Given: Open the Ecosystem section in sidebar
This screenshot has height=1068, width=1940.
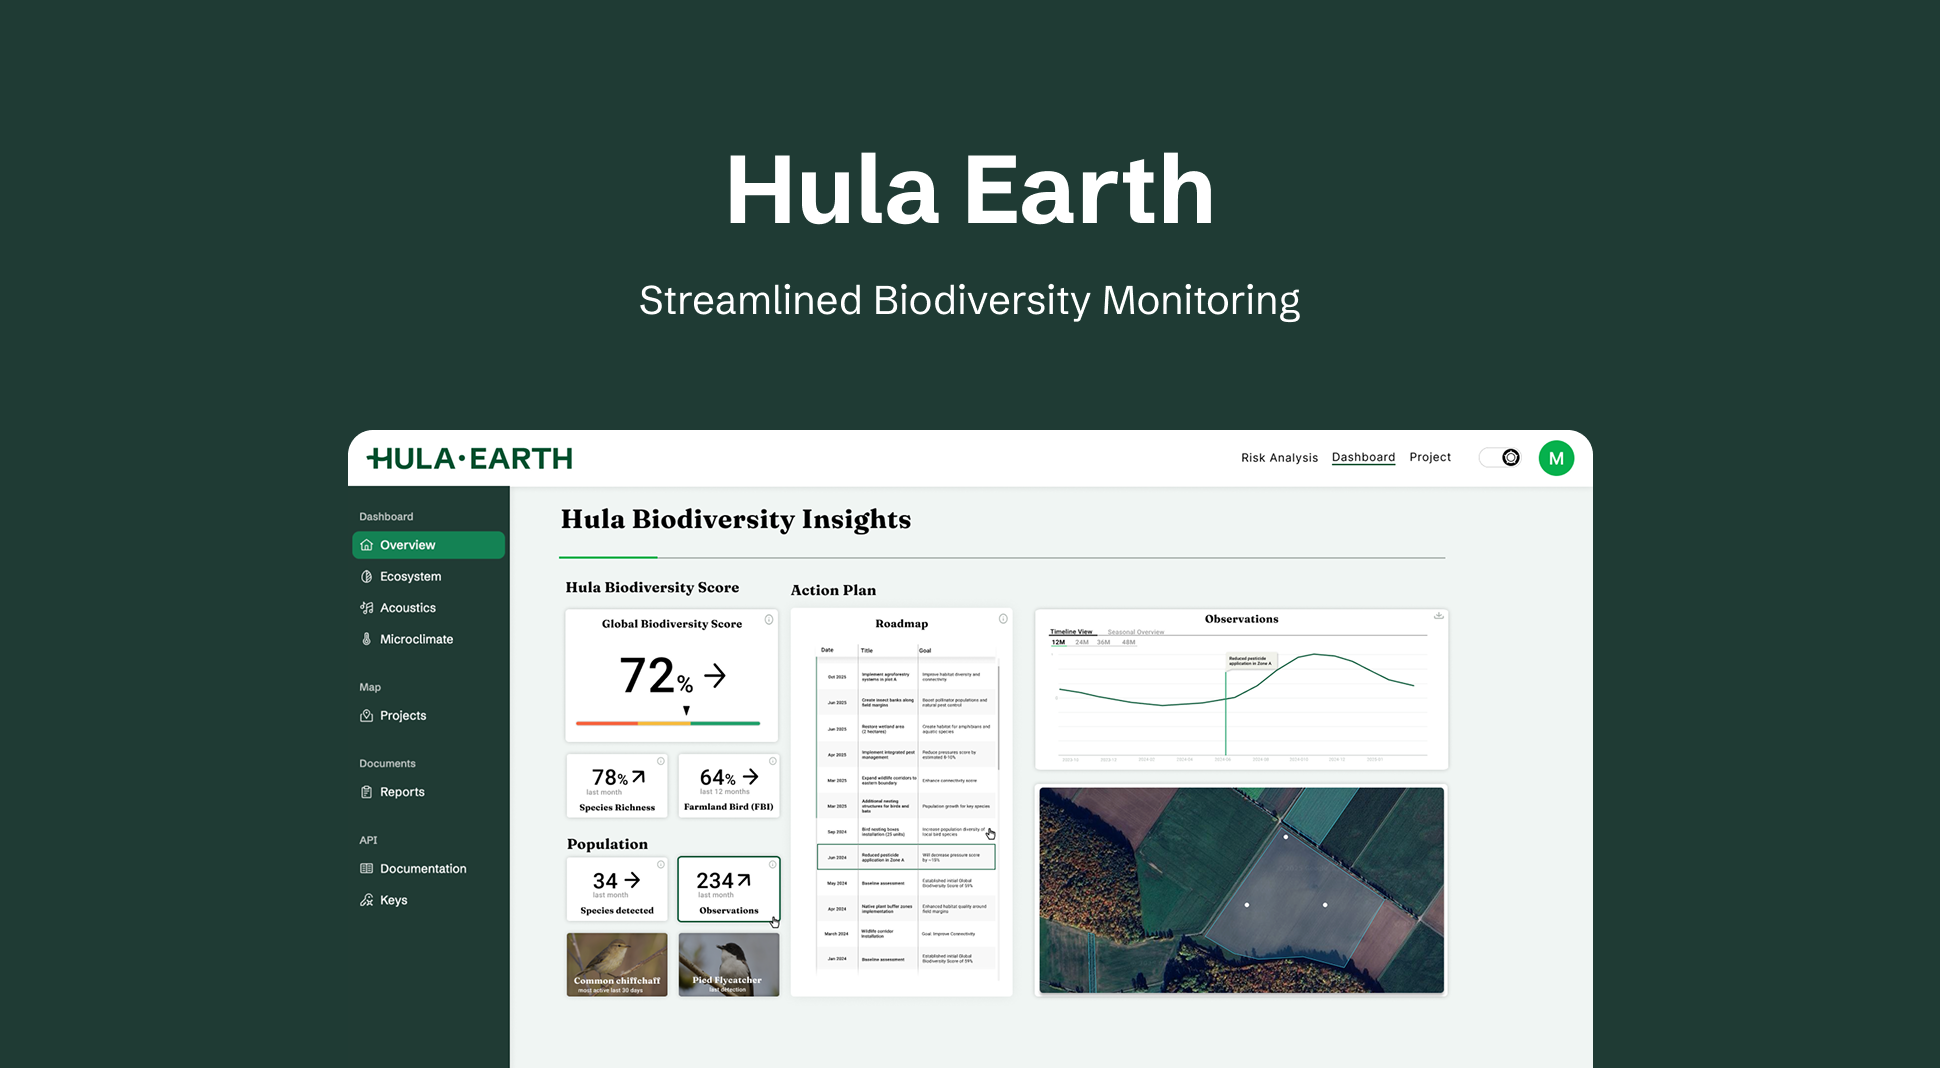Looking at the screenshot, I should click(x=410, y=577).
